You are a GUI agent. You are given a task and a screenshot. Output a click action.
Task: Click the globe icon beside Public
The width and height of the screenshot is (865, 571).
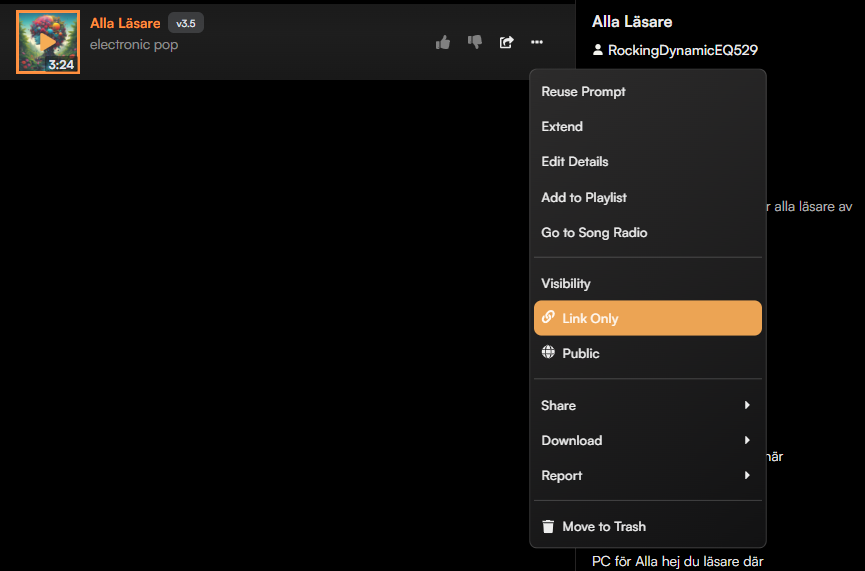(548, 353)
